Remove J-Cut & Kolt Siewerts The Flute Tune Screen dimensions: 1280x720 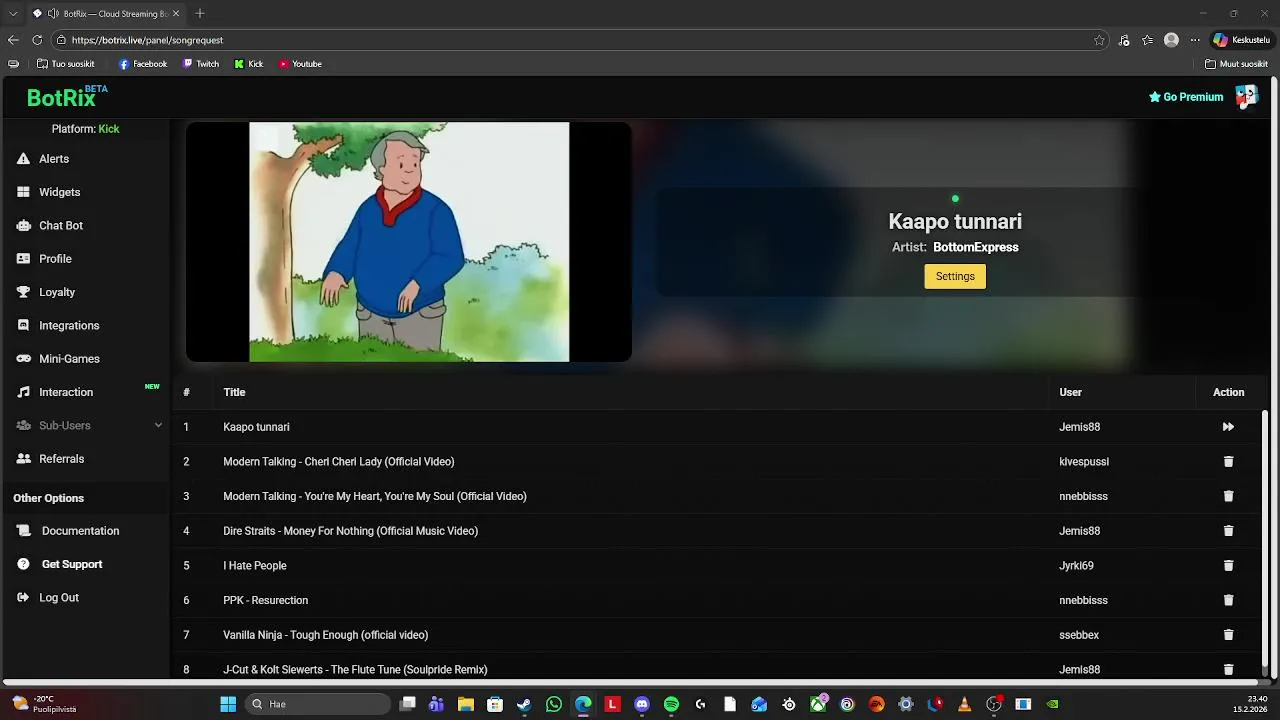[x=1228, y=670]
